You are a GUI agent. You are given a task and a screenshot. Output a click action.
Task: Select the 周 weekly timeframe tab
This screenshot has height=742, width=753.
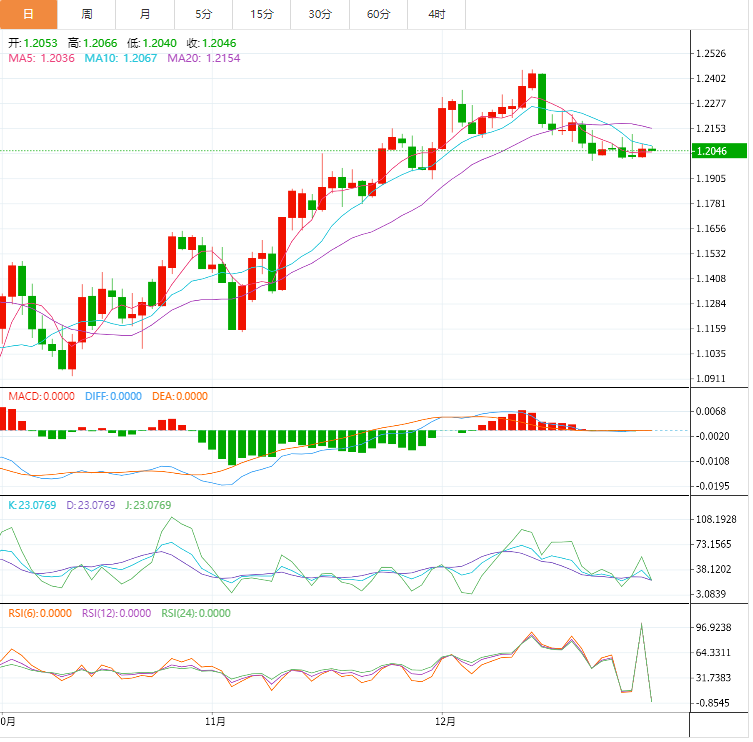[x=87, y=14]
